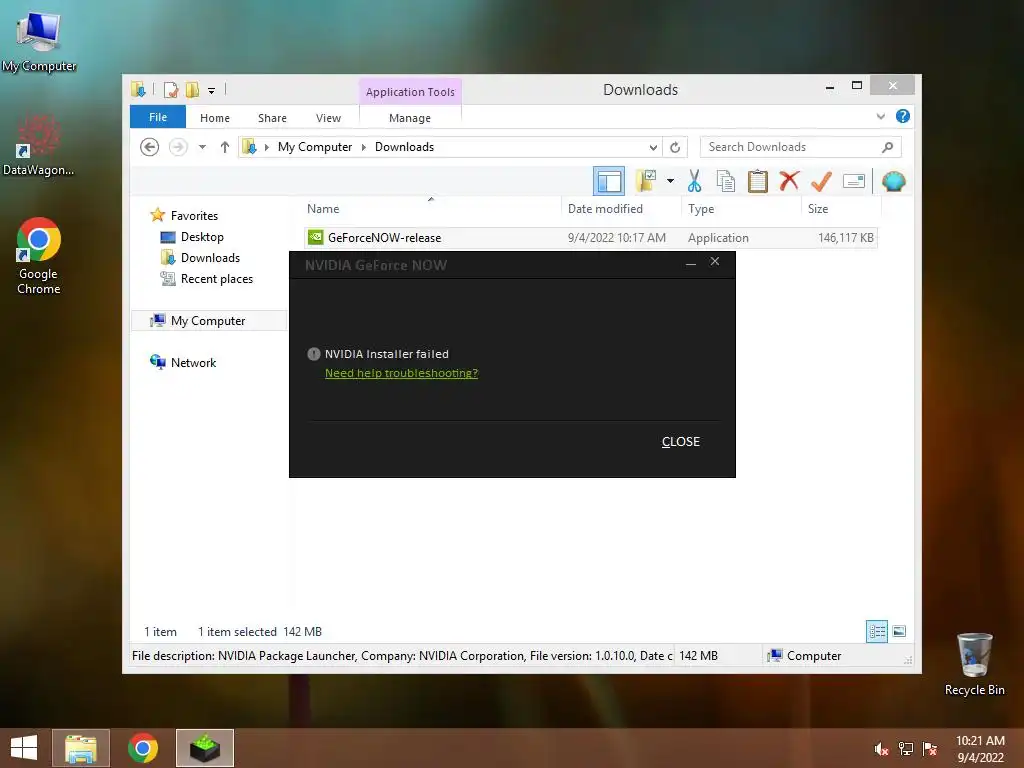The height and width of the screenshot is (768, 1024).
Task: Click CLOSE in the NVIDIA installer dialog
Action: [x=680, y=441]
